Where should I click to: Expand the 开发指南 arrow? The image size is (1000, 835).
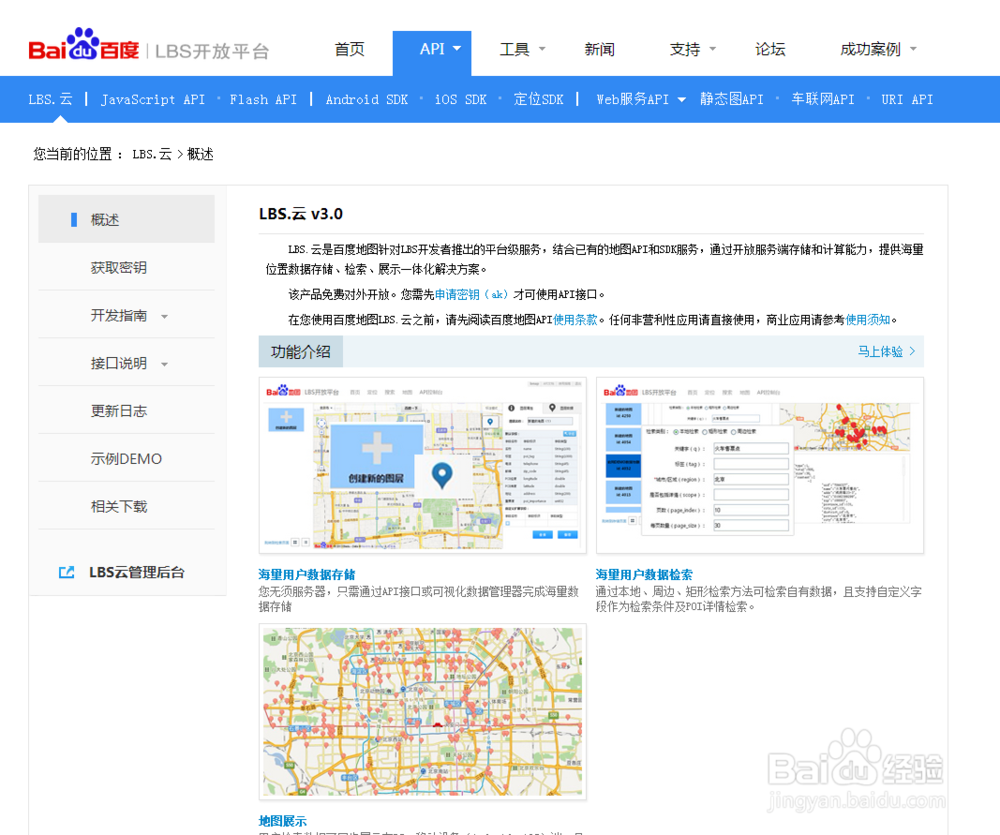165,316
